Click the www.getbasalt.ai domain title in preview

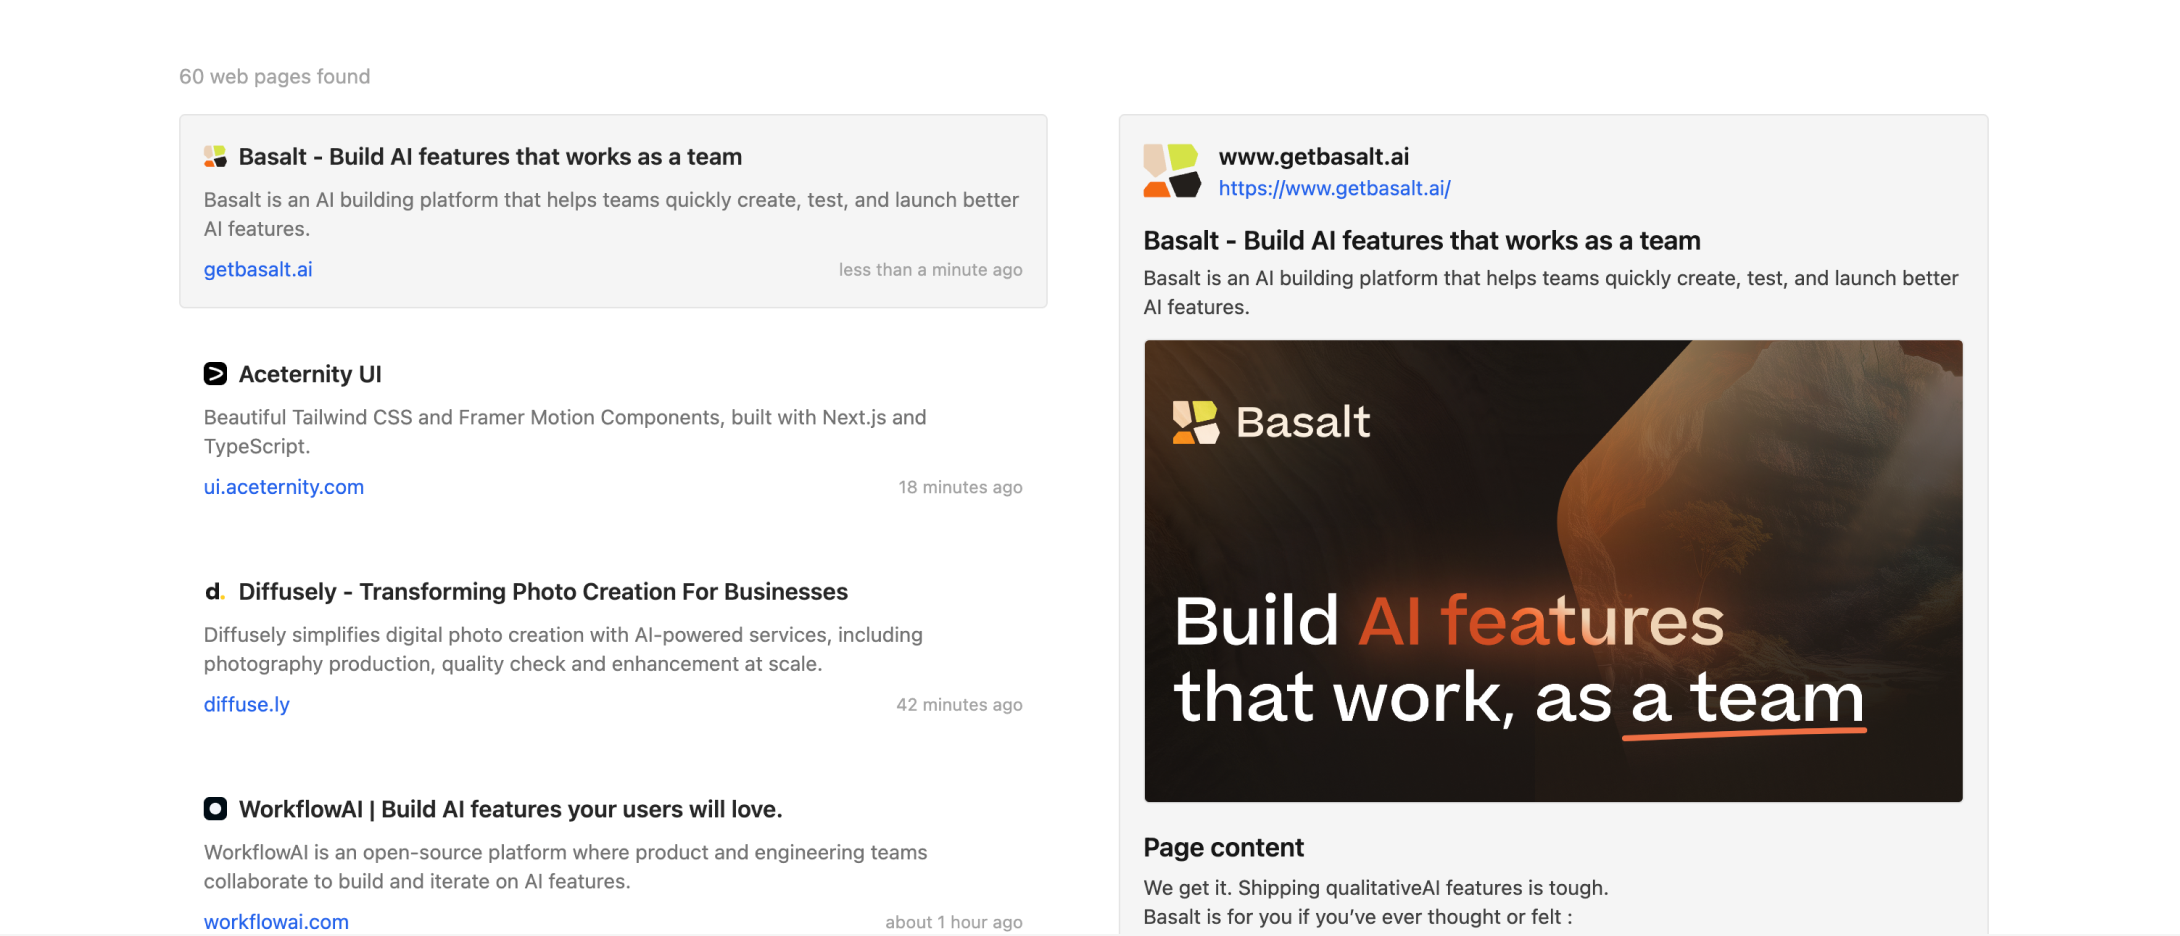click(1313, 157)
